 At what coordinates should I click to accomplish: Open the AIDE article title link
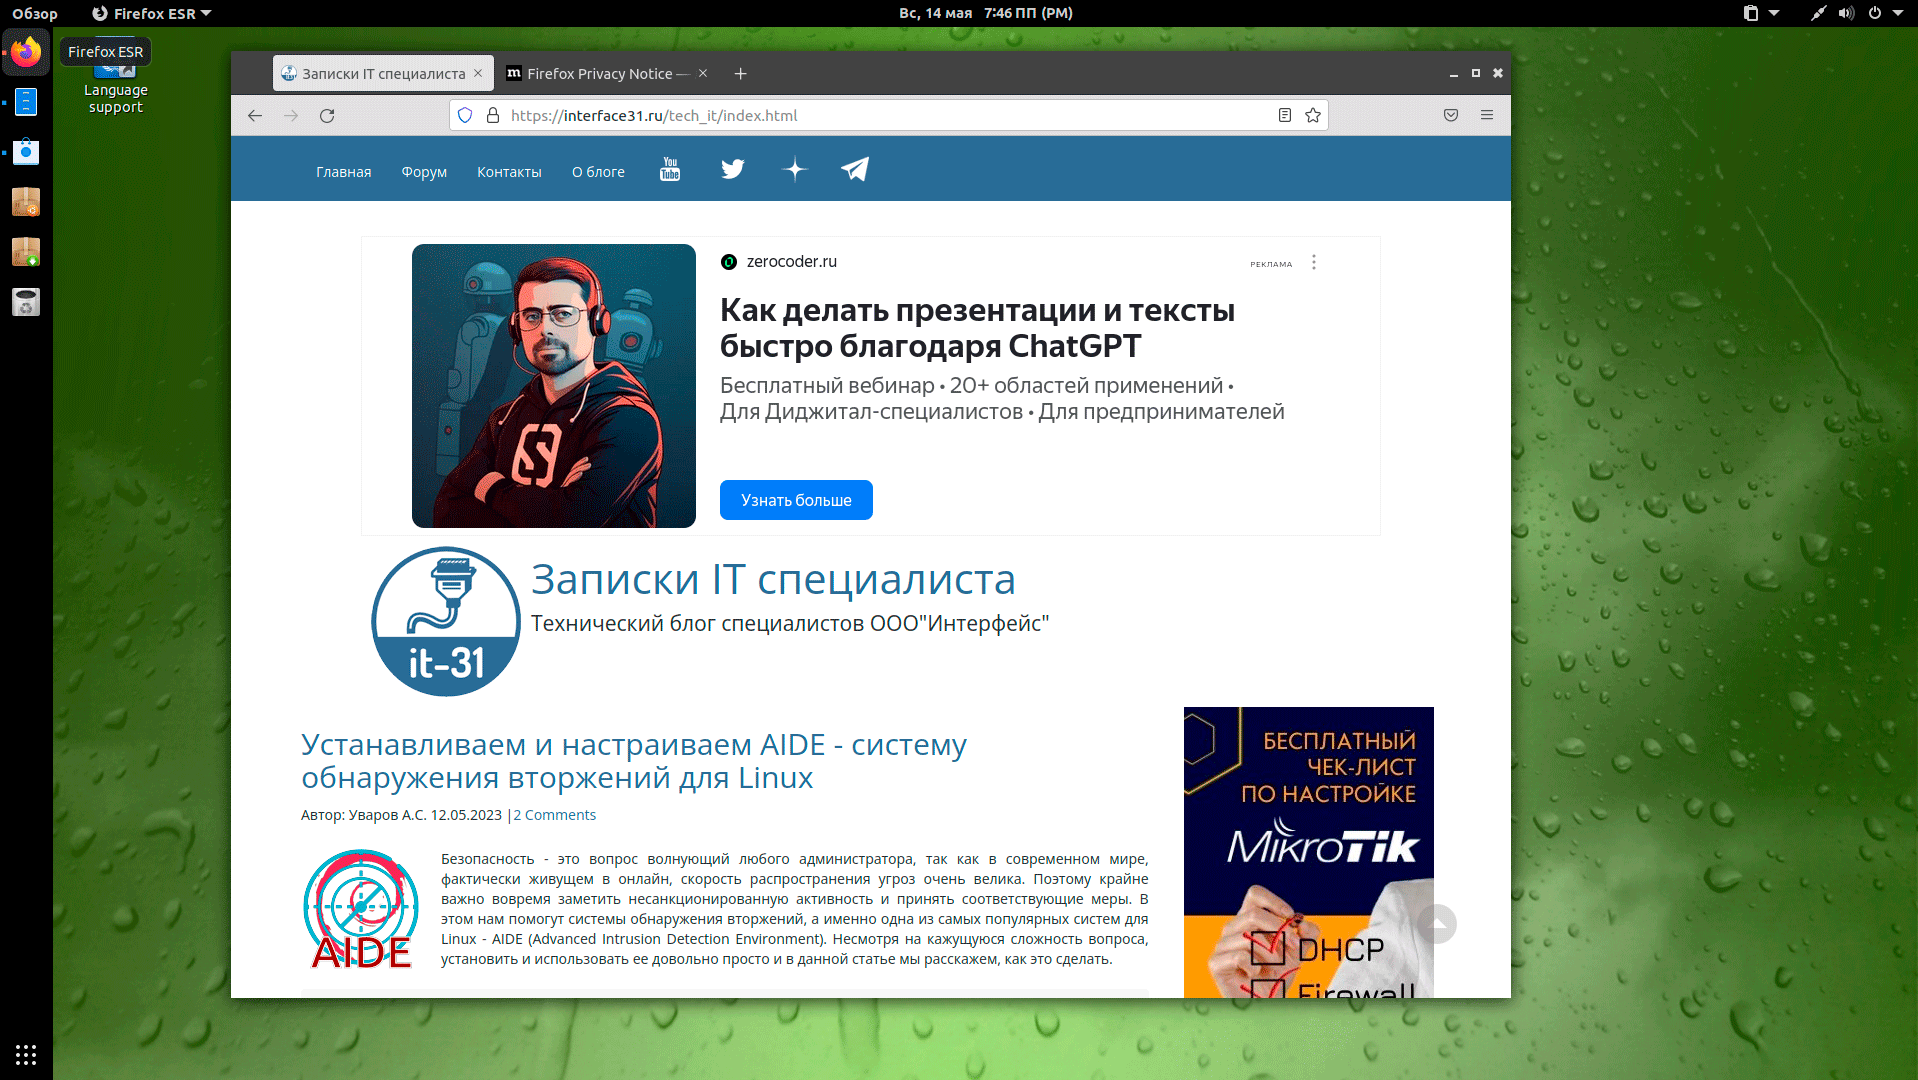634,761
